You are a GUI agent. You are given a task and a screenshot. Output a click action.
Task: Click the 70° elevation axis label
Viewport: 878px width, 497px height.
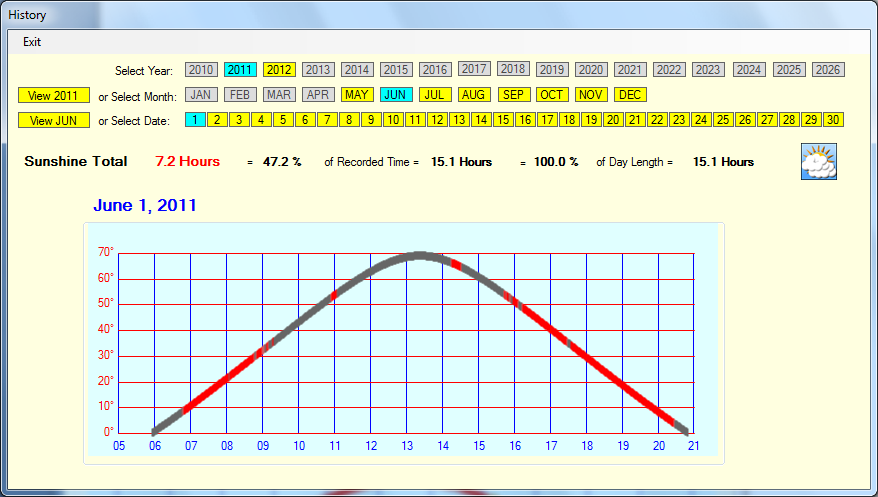click(106, 252)
